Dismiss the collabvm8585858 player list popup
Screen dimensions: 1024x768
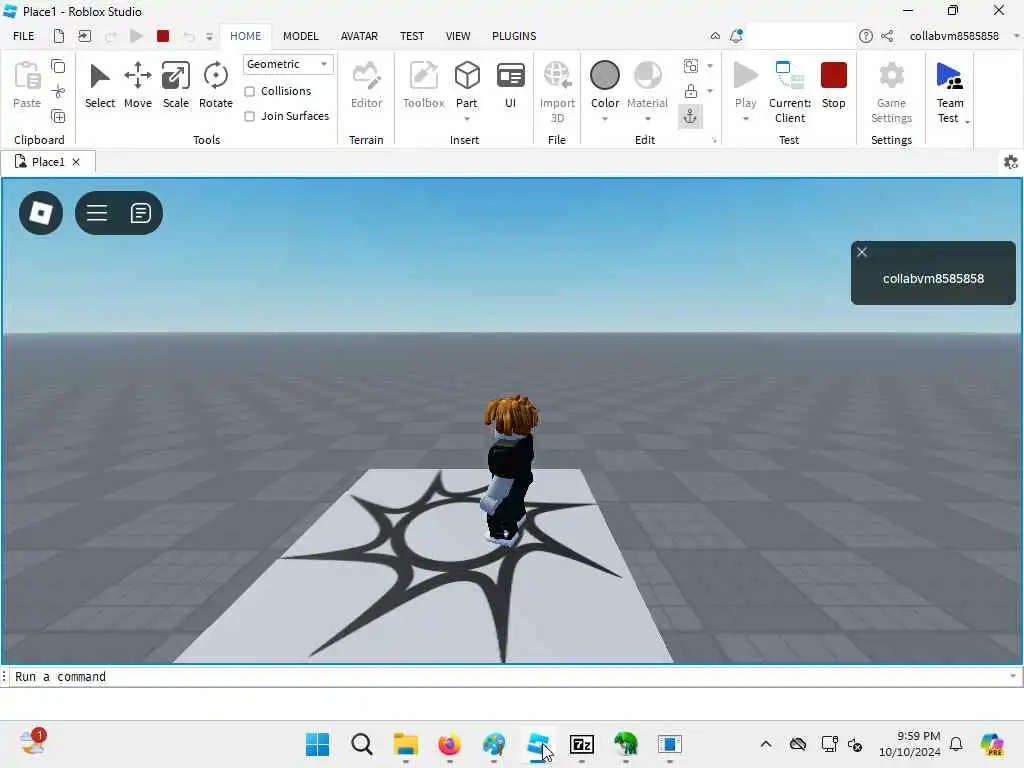click(862, 252)
